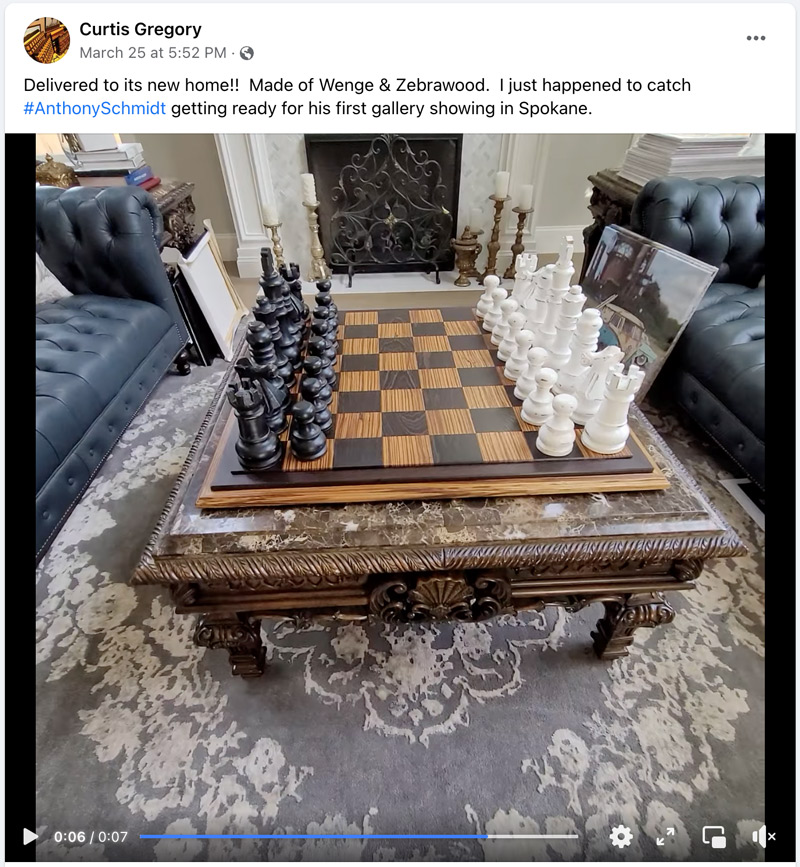Click the painting leaning on the sofa in video

coord(647,301)
